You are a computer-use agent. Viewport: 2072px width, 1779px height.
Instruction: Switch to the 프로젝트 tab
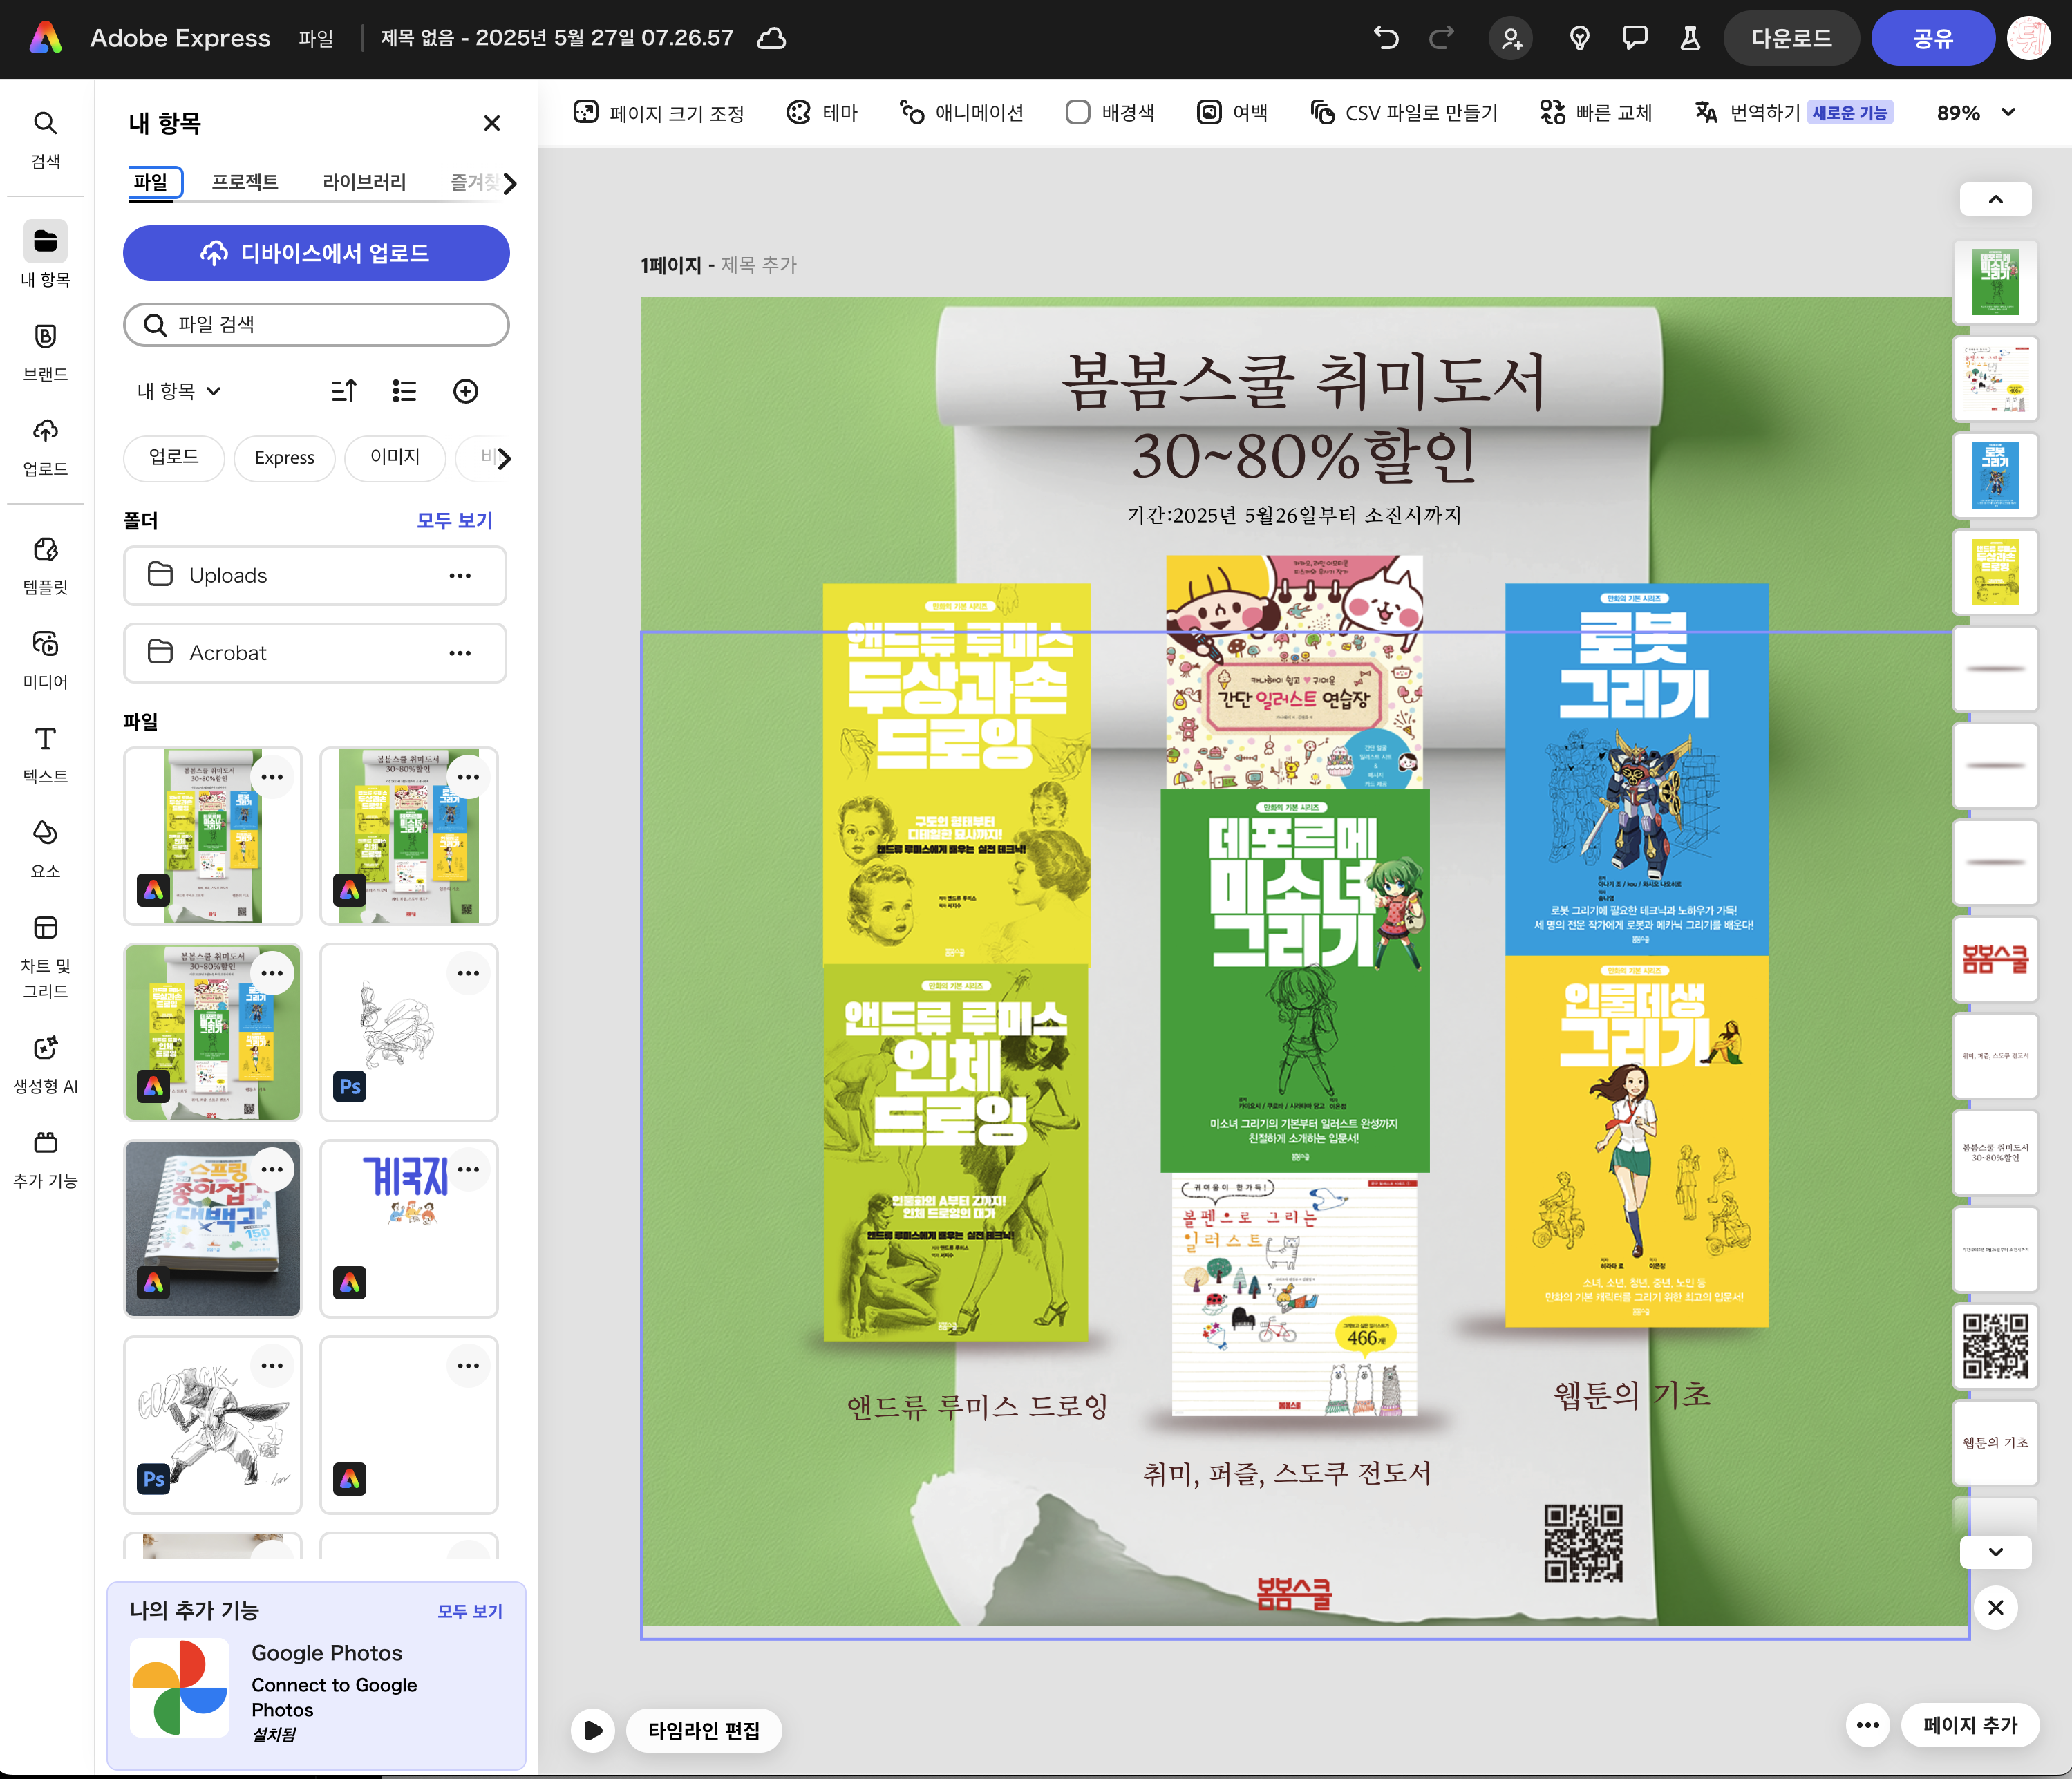tap(244, 182)
